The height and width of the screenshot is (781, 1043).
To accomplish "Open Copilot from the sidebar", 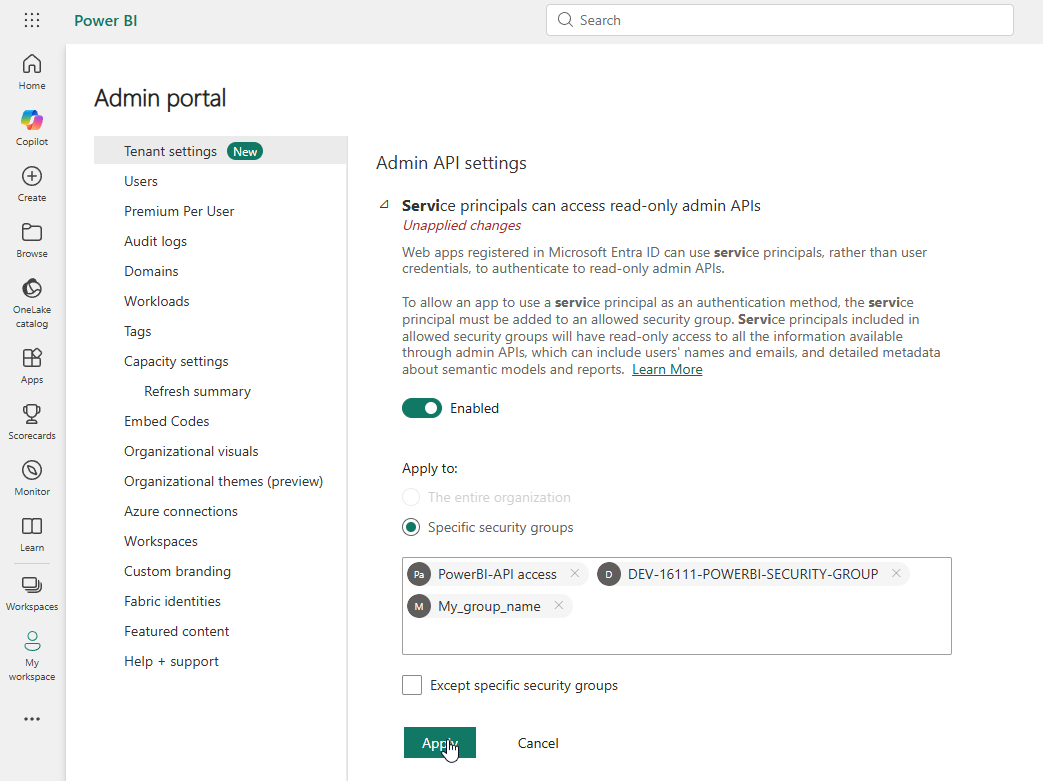I will [x=32, y=127].
